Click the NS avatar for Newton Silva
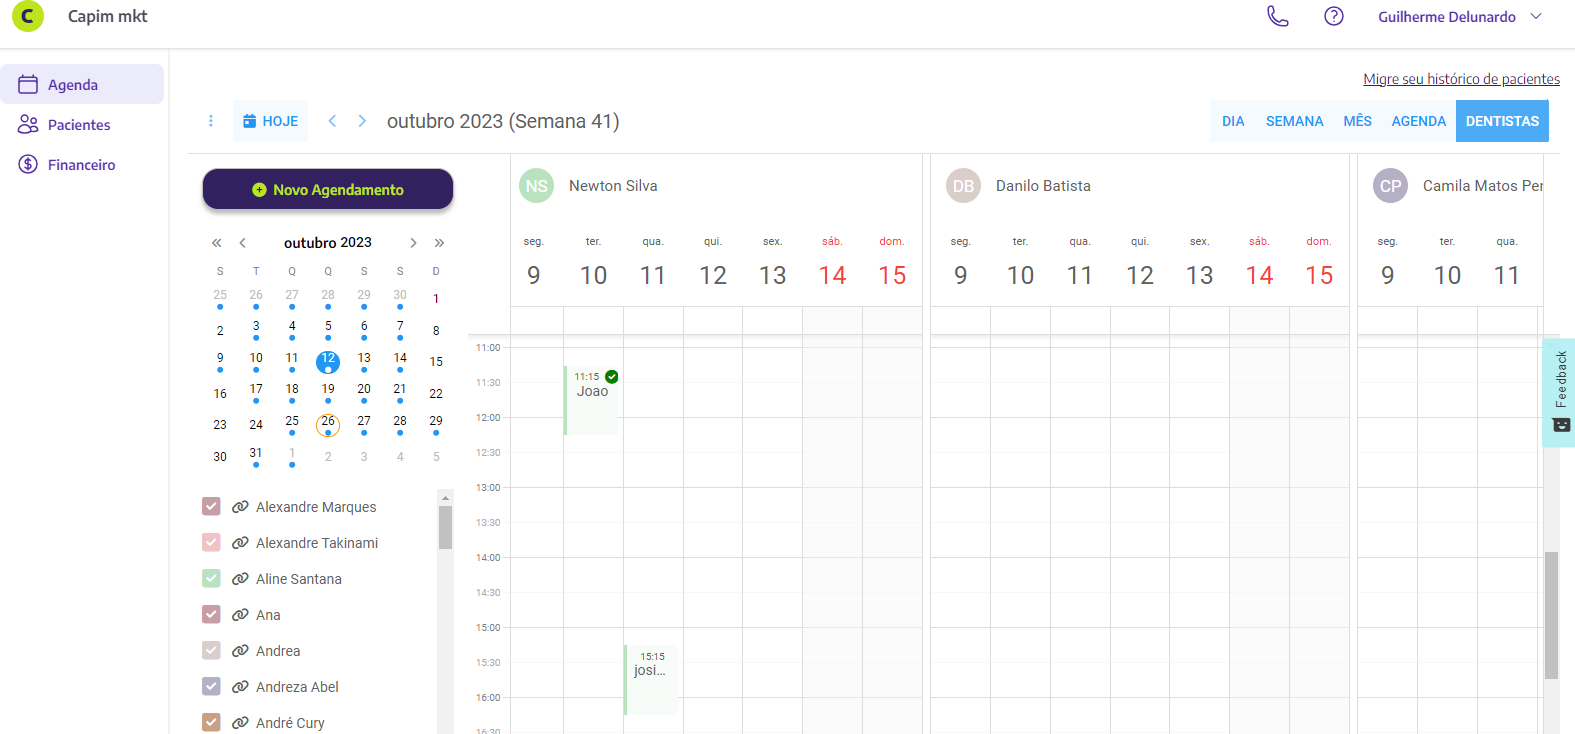Image resolution: width=1575 pixels, height=734 pixels. click(537, 186)
